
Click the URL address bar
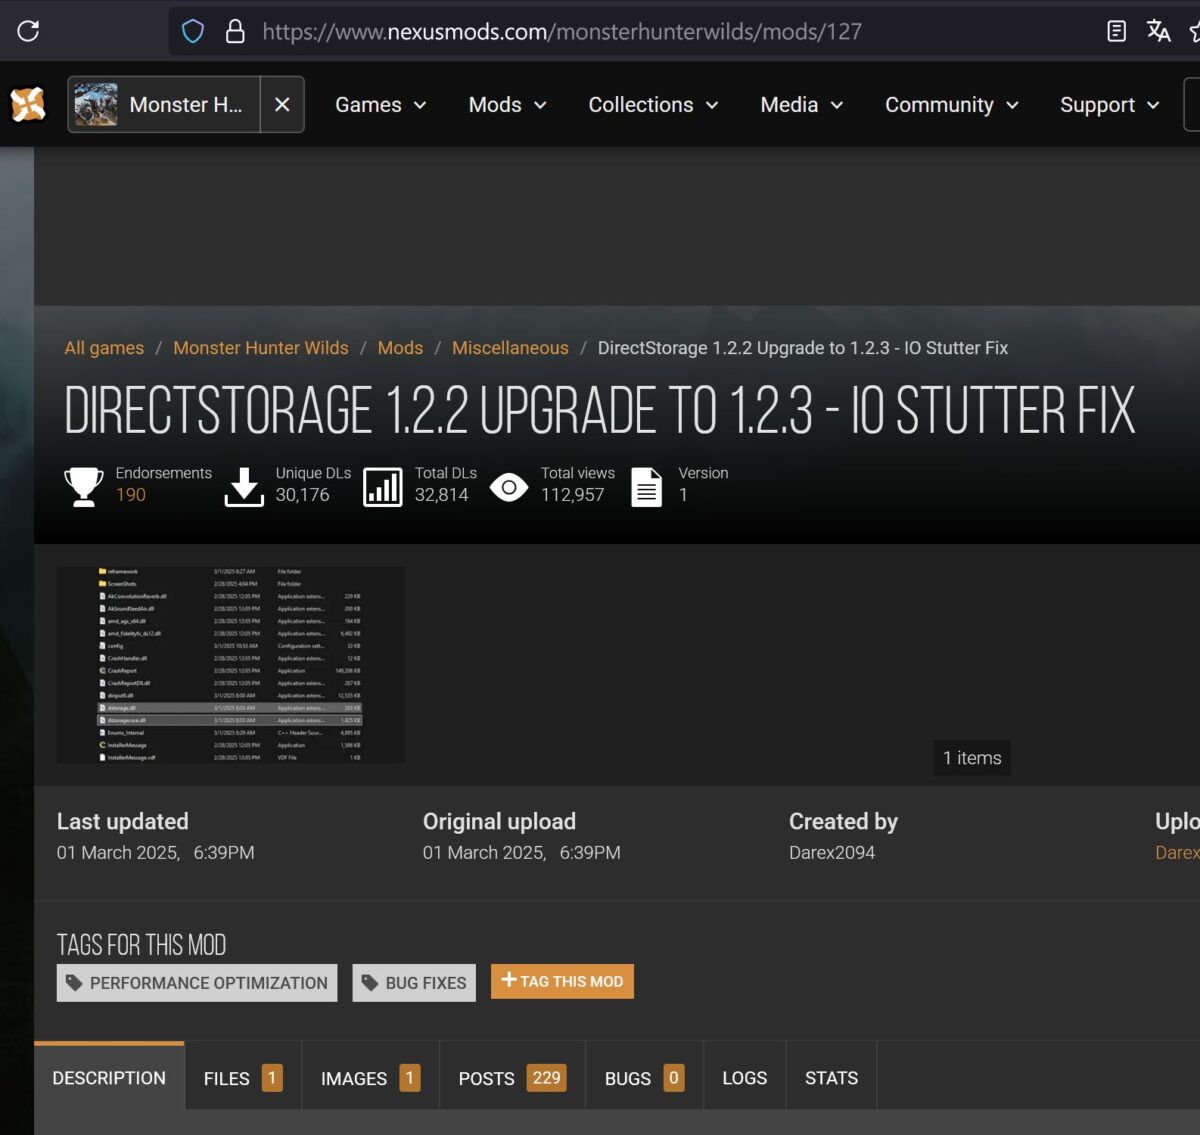click(x=600, y=32)
